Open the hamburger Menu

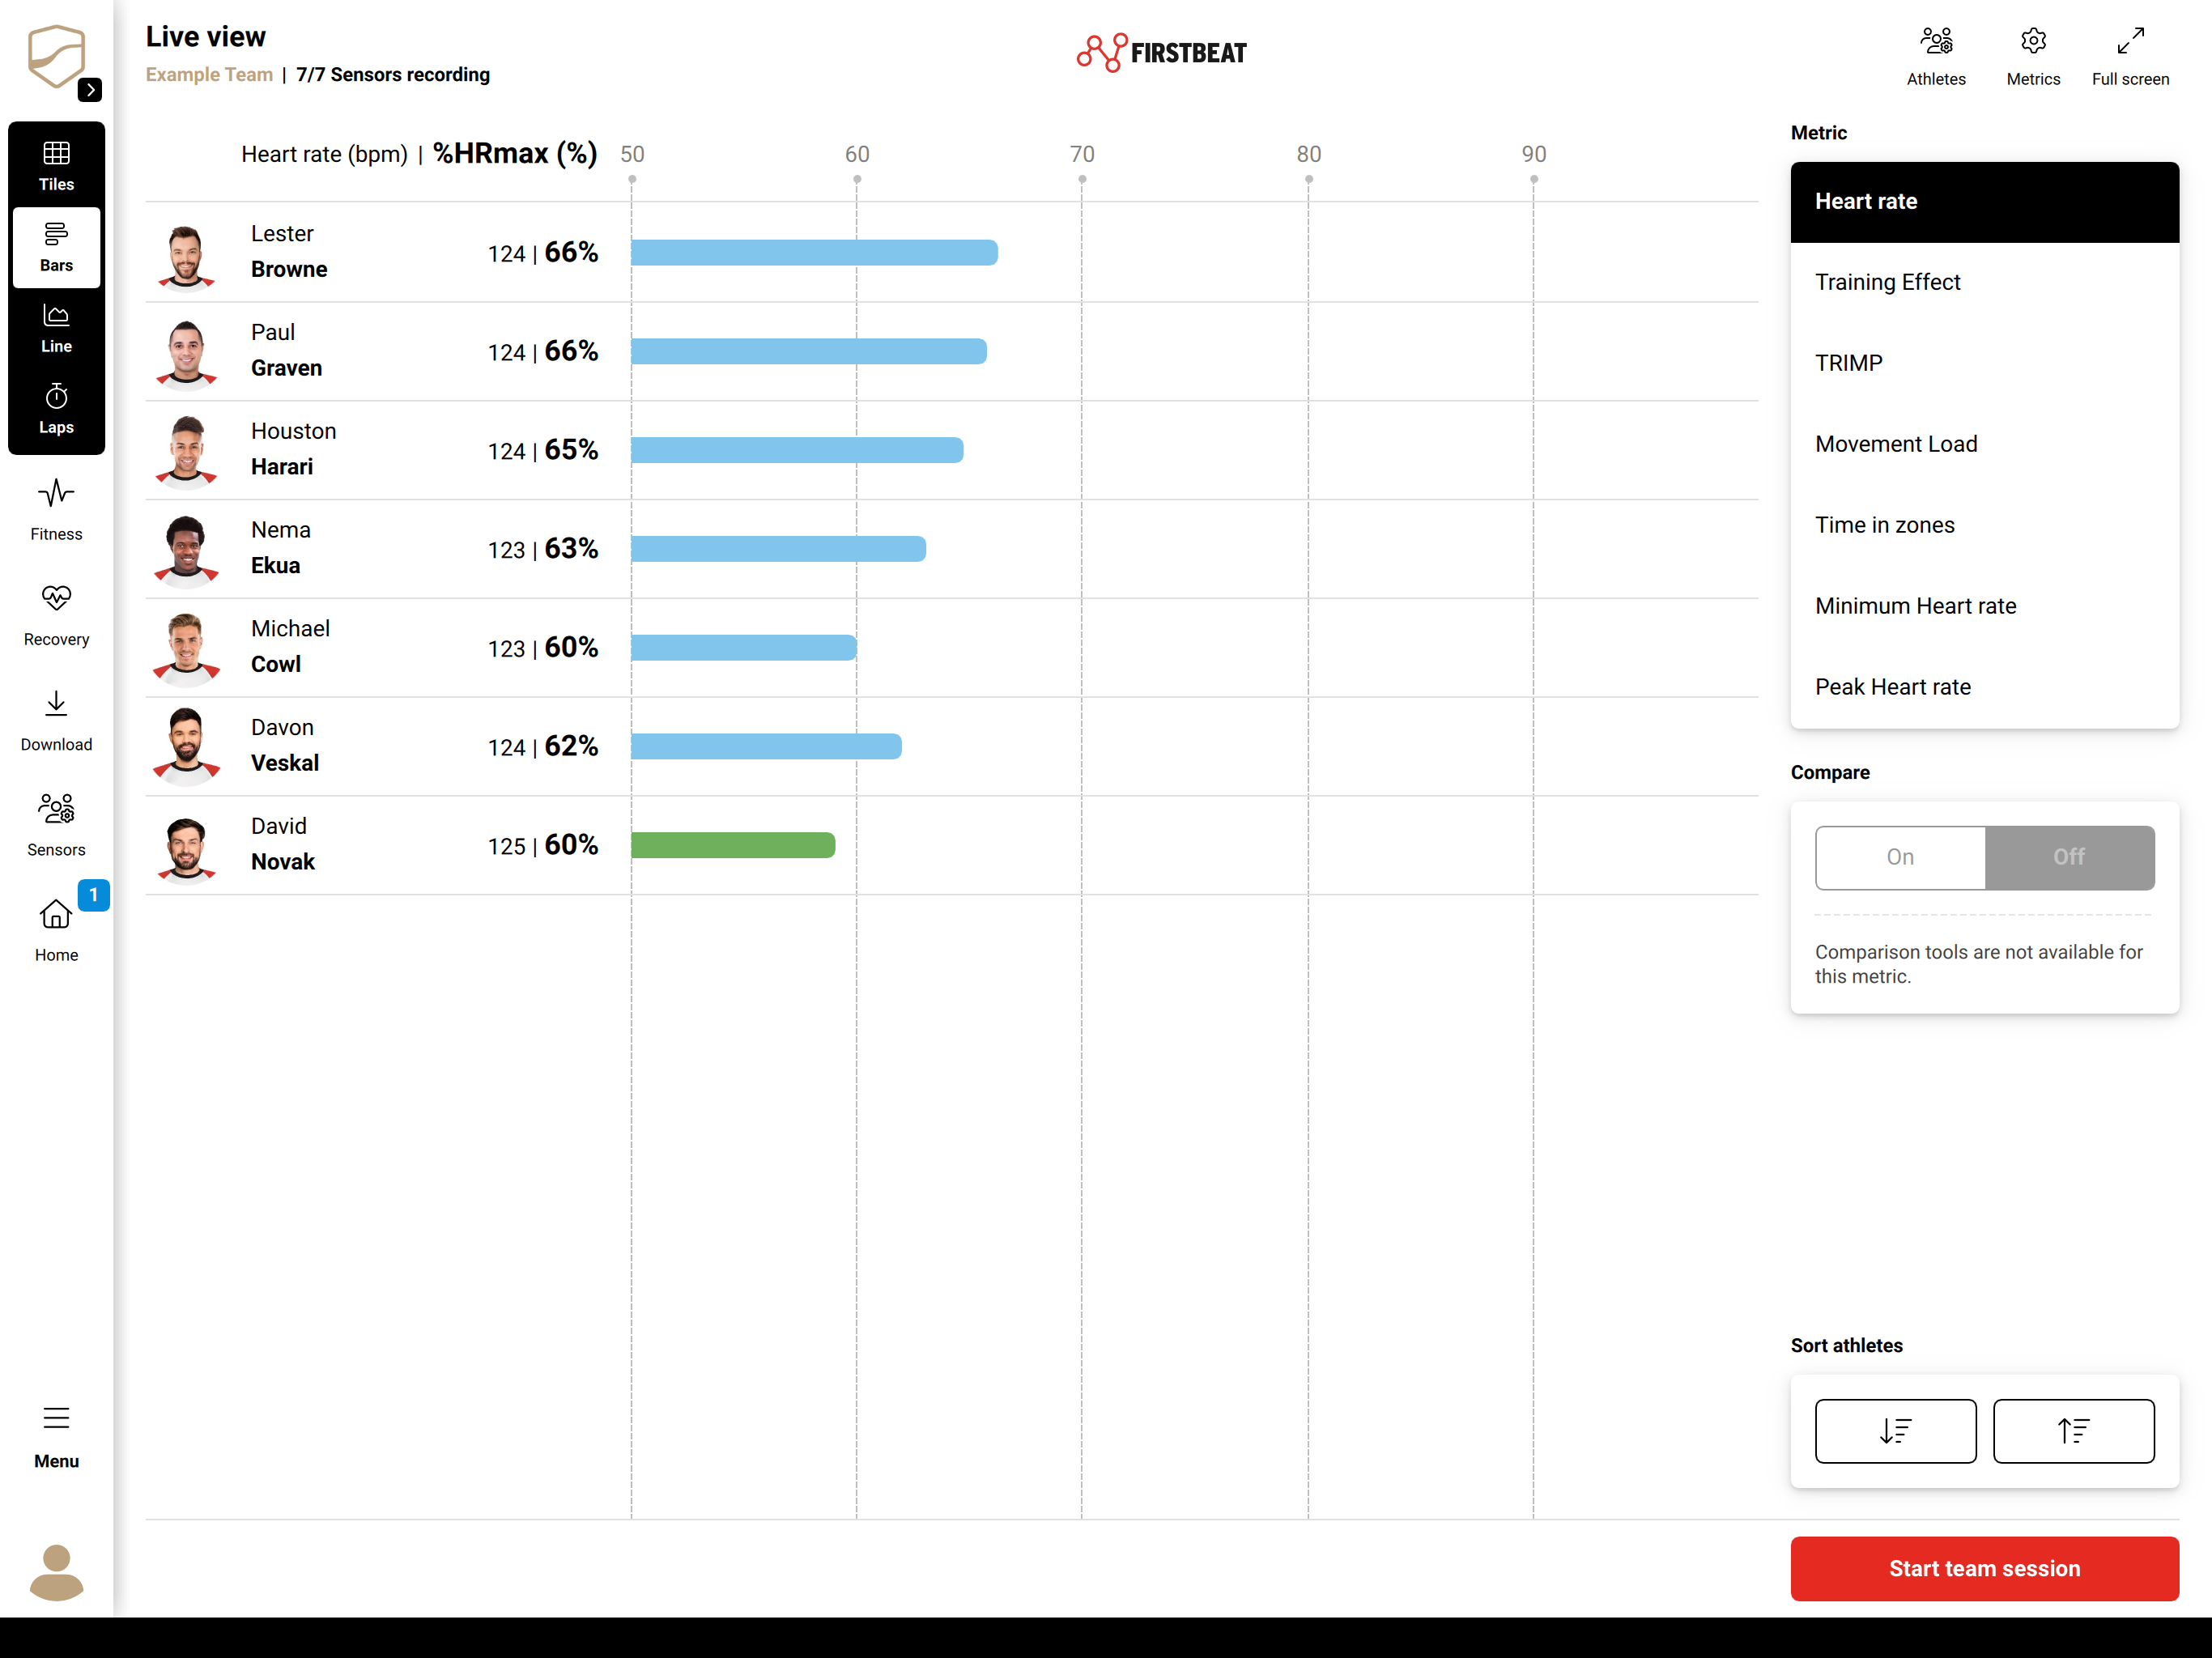(56, 1437)
